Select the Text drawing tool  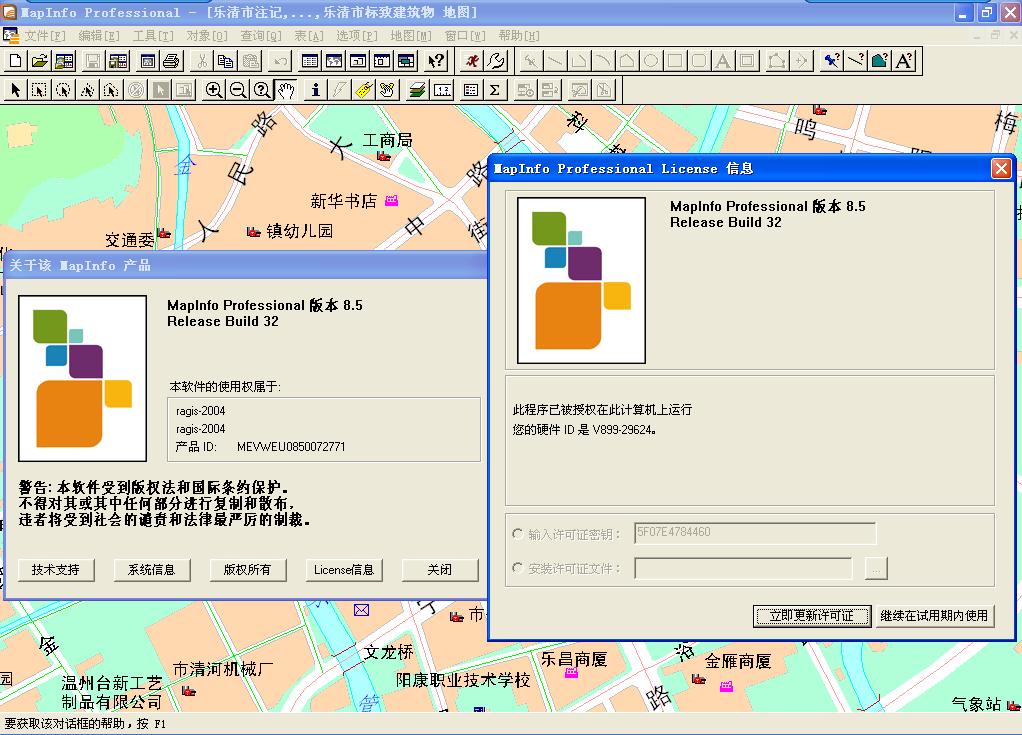723,61
